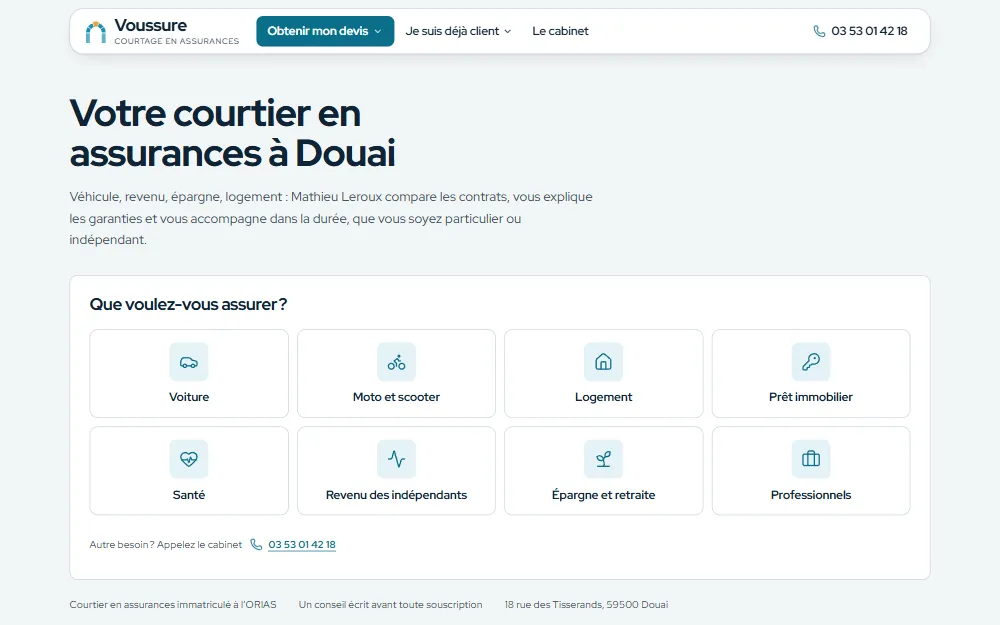Open the Obtenir mon devis dropdown
The width and height of the screenshot is (1000, 625).
point(325,31)
